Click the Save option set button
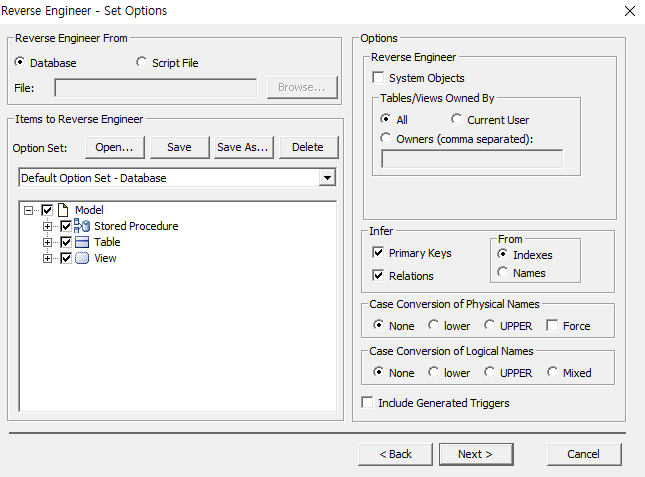Screen dimensions: 645x477 point(179,147)
